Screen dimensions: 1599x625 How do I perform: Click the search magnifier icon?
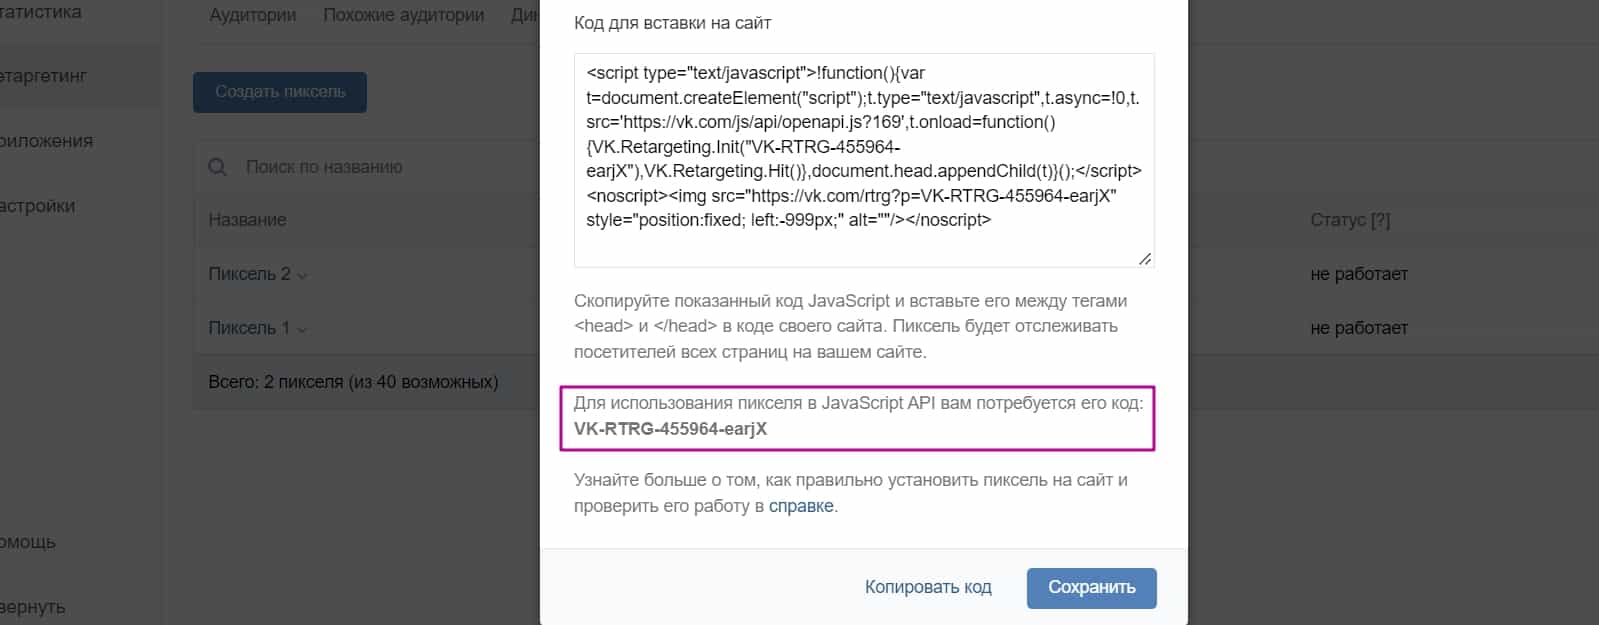[217, 167]
